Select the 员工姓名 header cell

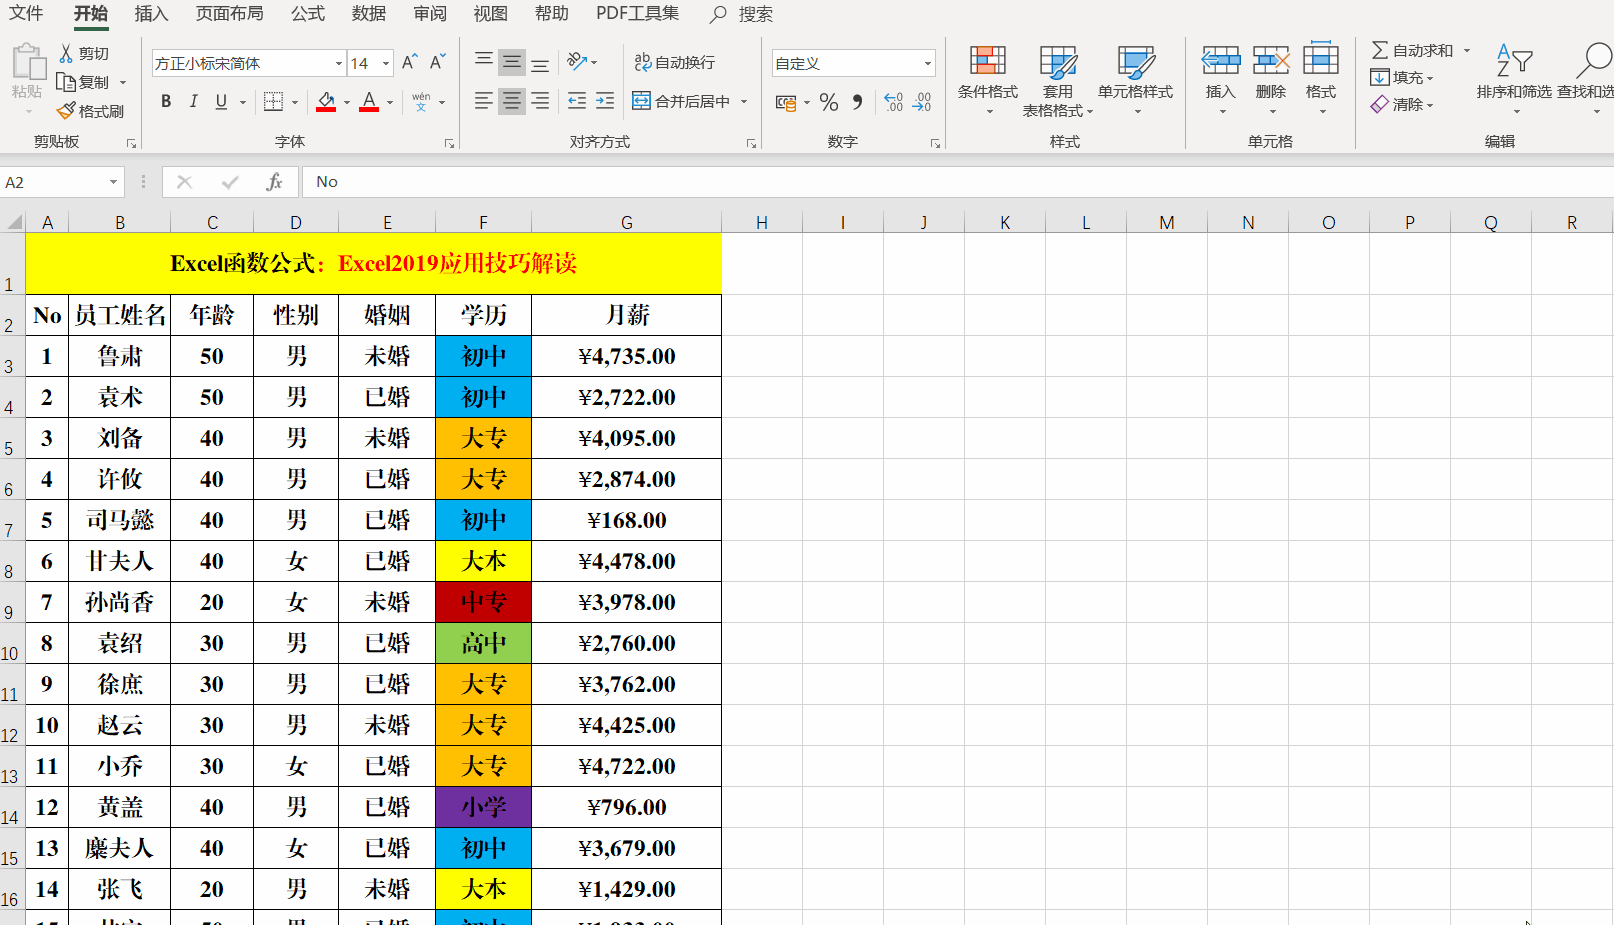tap(120, 315)
